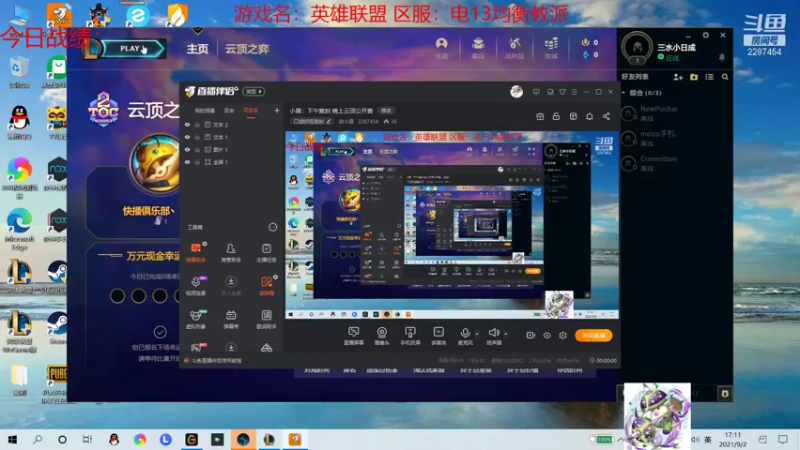Open the video microphone tool with purple badge
The image size is (800, 450).
point(196,286)
